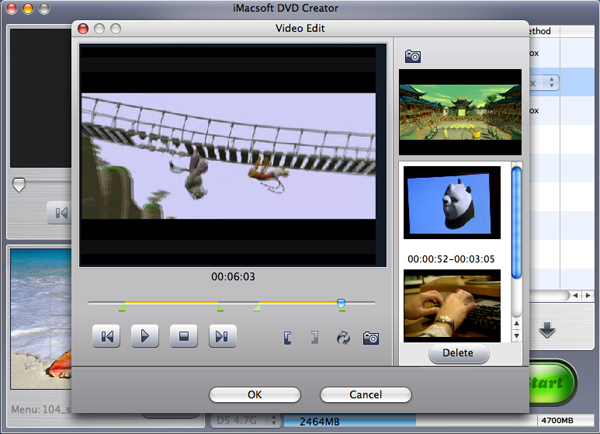This screenshot has height=434, width=600.
Task: Open the D5 4.7G disc size dropdown
Action: coord(245,421)
